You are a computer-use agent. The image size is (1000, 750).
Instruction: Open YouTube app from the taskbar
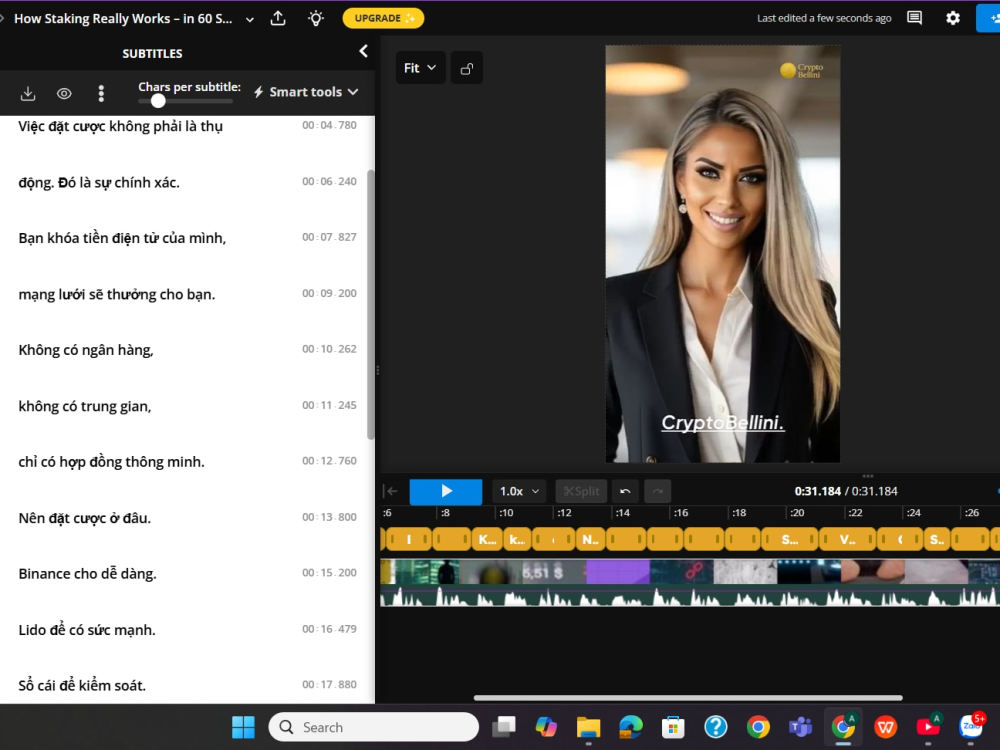[928, 727]
